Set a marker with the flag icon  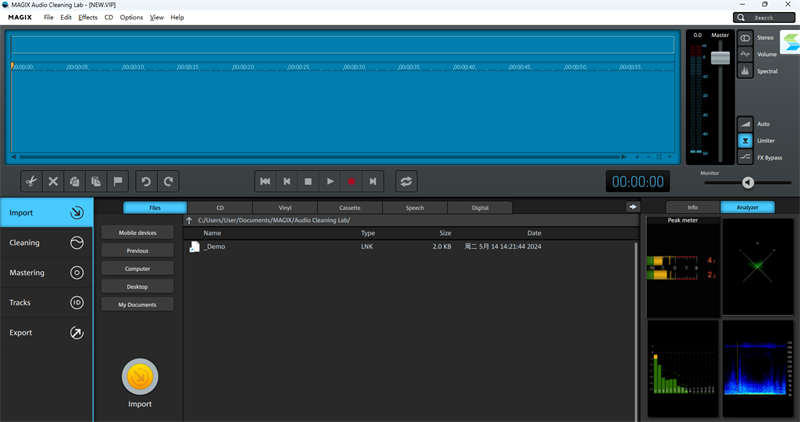[x=118, y=181]
